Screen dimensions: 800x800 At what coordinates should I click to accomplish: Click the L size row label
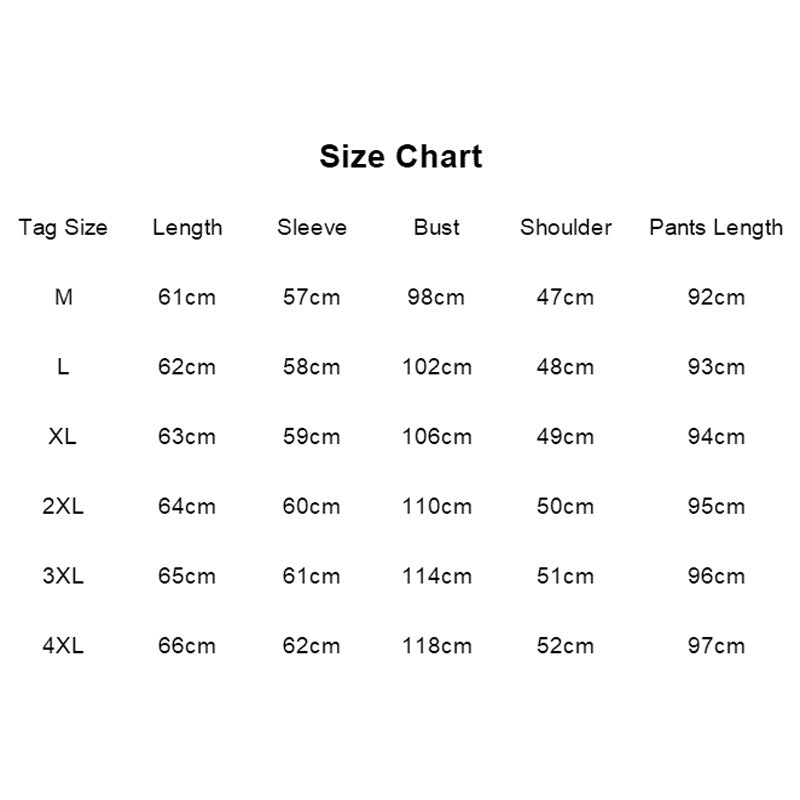point(63,366)
